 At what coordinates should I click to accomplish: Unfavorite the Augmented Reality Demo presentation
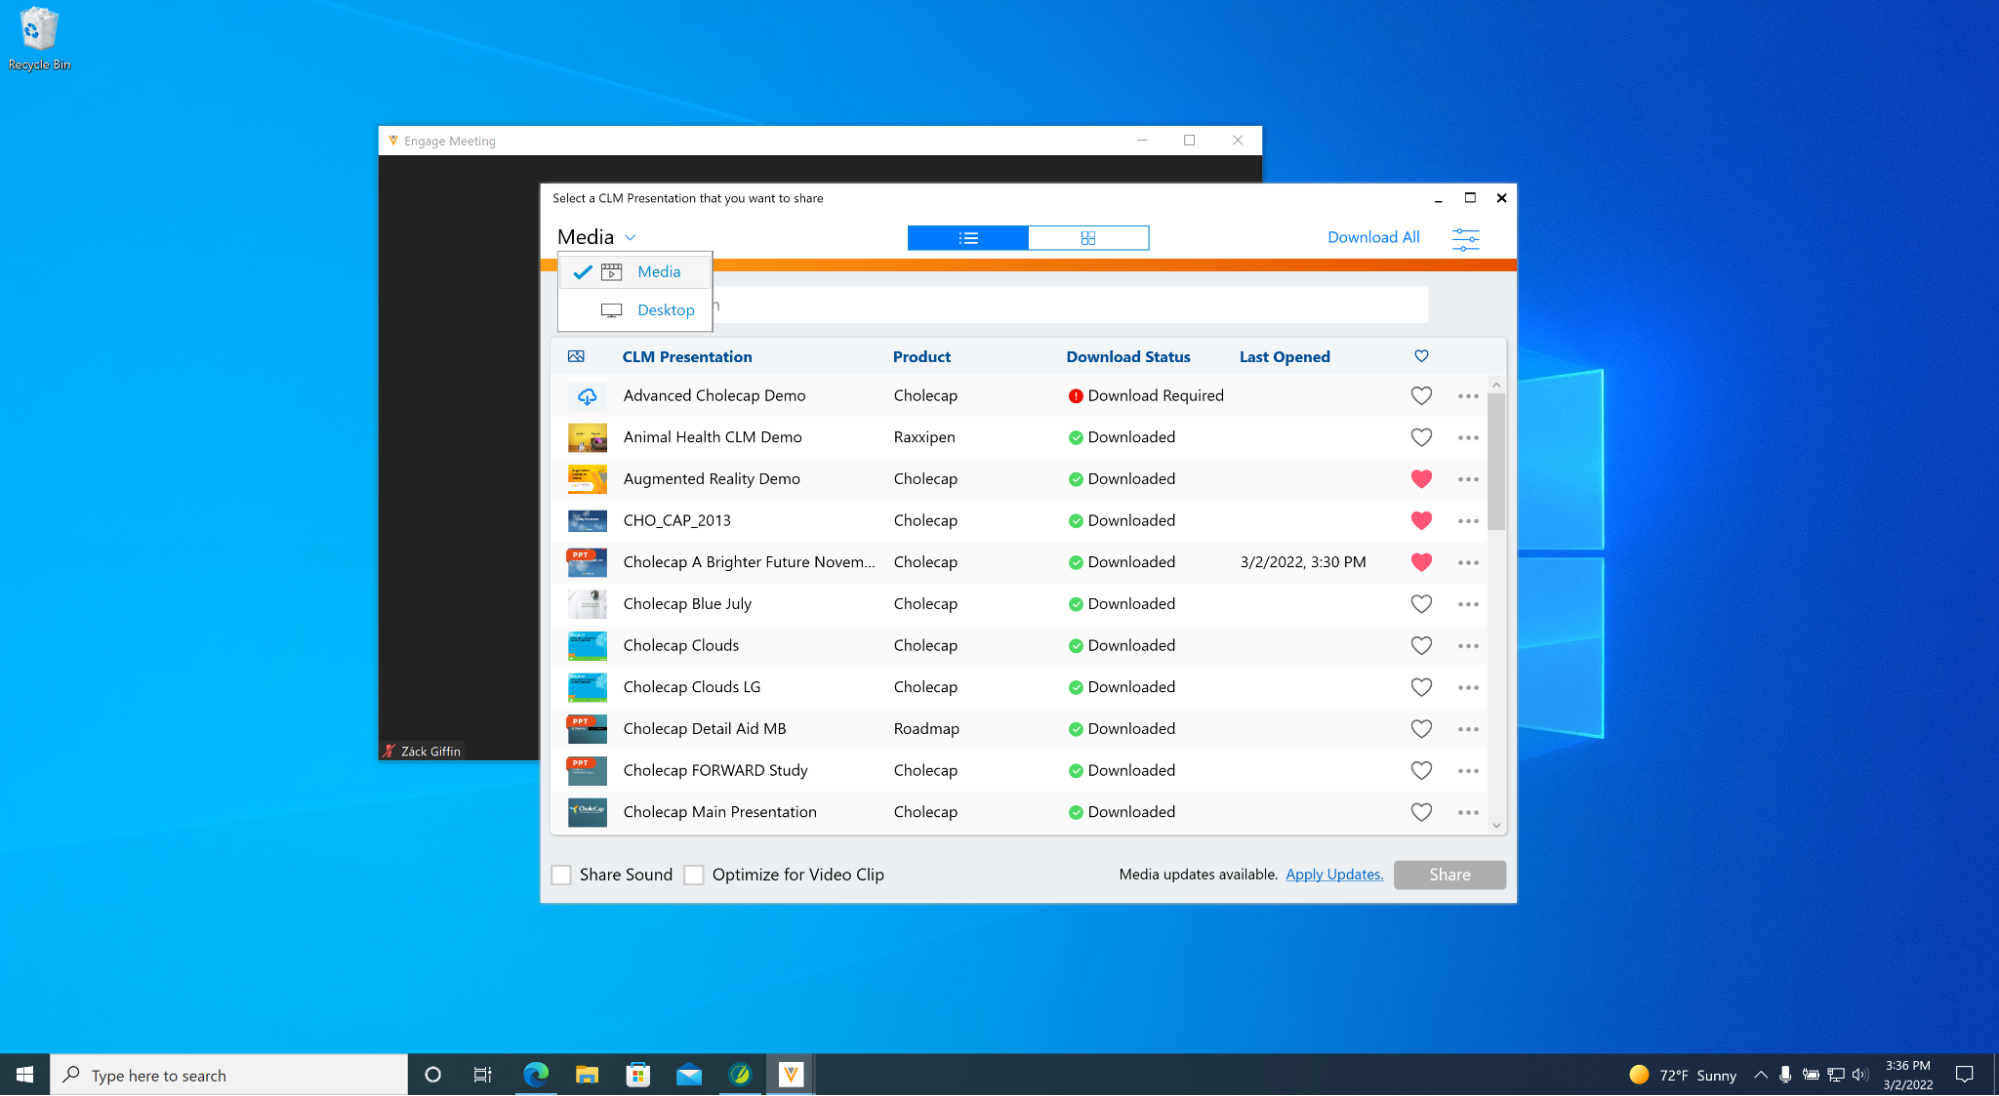coord(1421,479)
